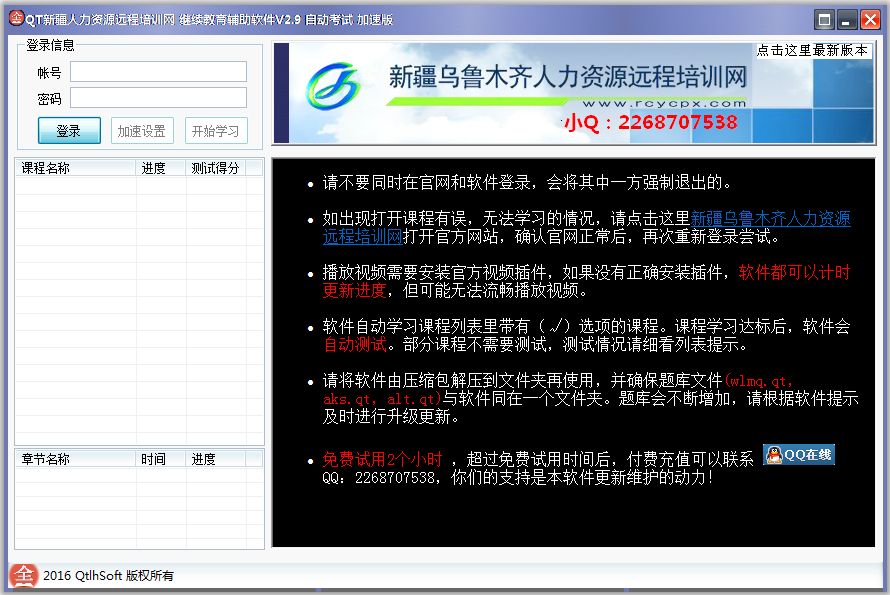This screenshot has width=890, height=595.
Task: Click the 开始学习 start learning button
Action: pyautogui.click(x=216, y=131)
